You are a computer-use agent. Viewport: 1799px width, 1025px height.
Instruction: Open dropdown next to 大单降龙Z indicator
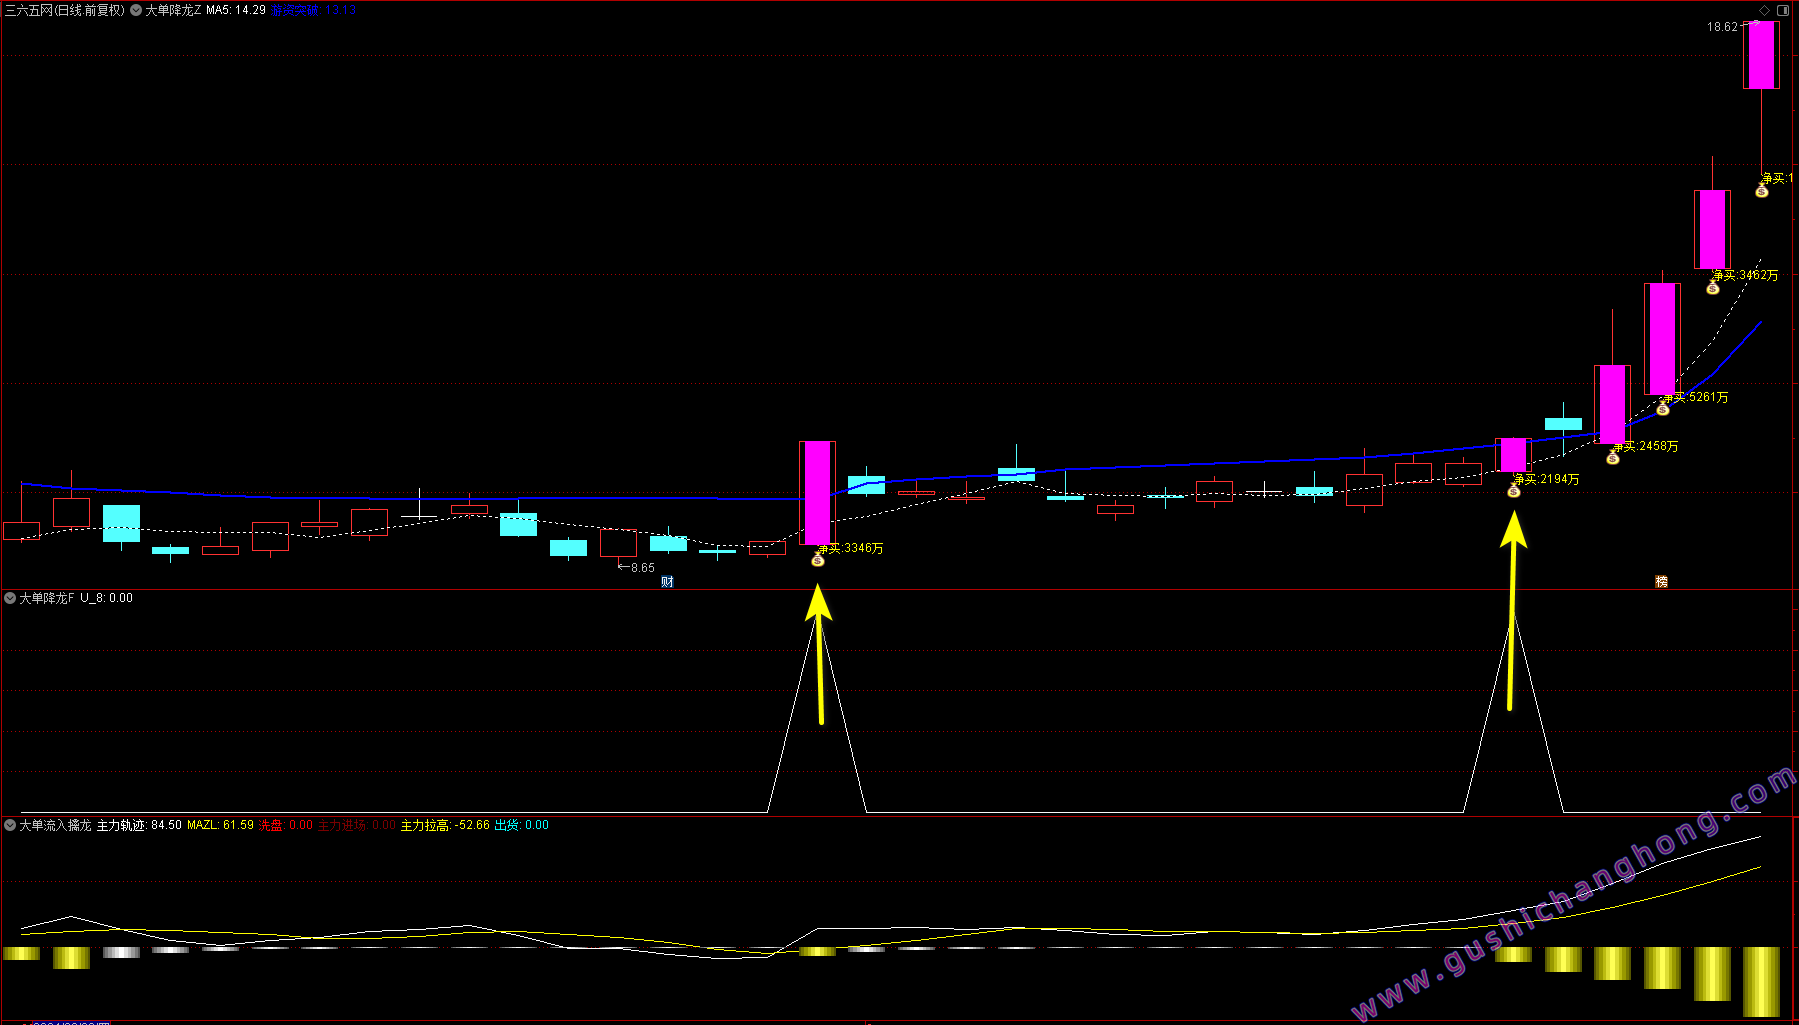pyautogui.click(x=136, y=10)
